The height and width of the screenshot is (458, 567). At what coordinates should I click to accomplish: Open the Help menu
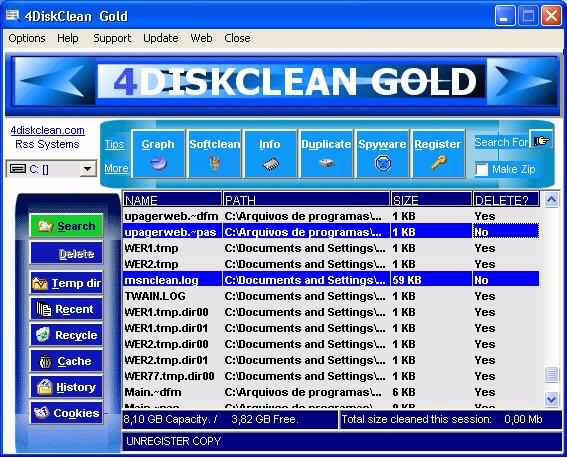pyautogui.click(x=68, y=38)
